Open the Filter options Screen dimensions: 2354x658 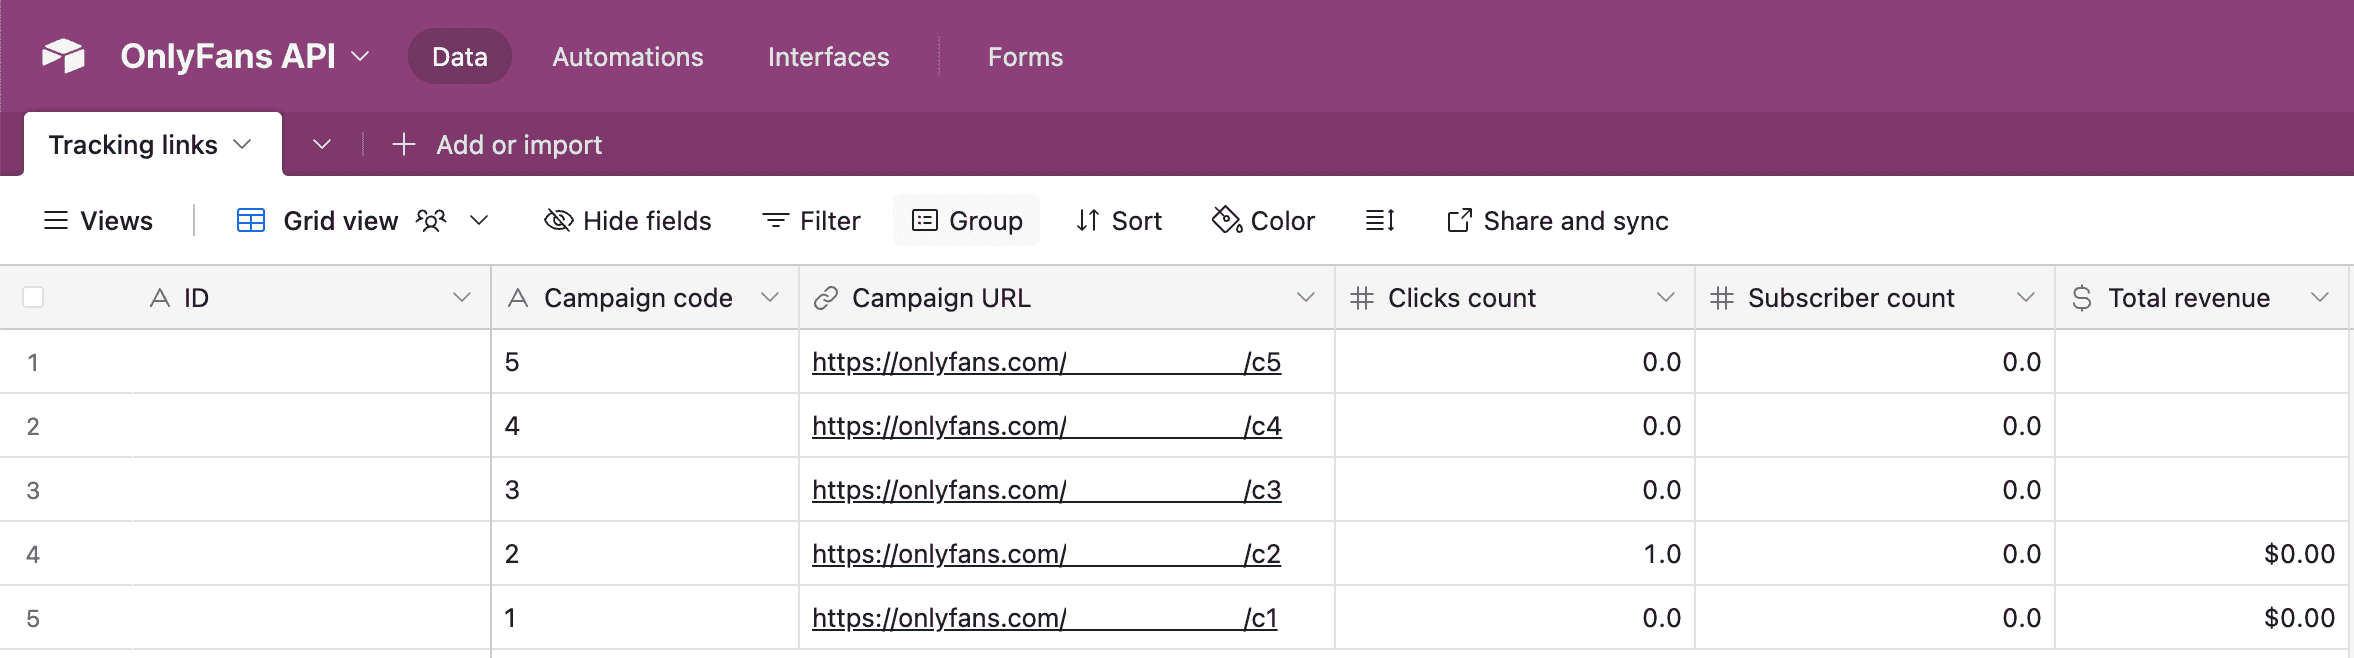811,220
